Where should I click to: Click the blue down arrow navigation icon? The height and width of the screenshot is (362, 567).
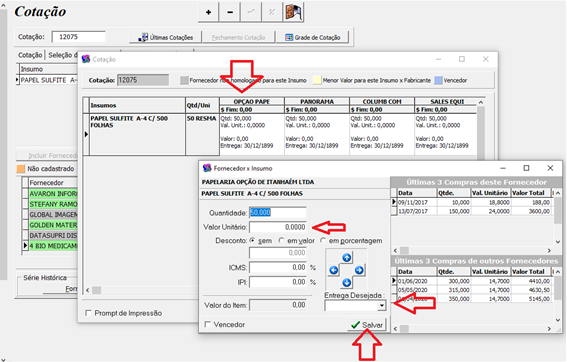346,282
